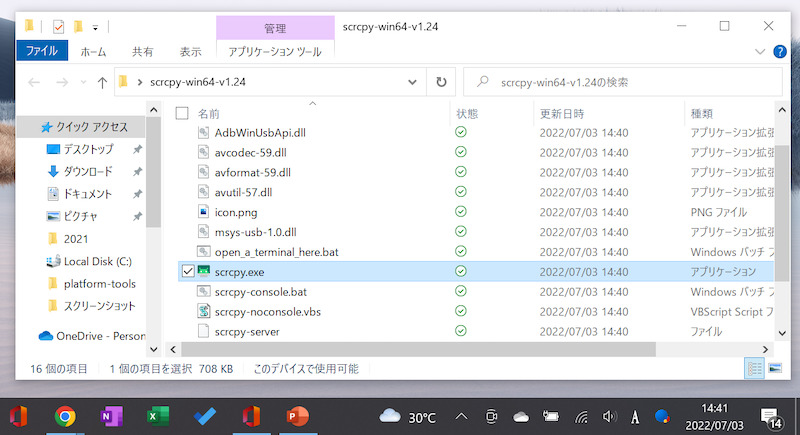Show hidden system tray icons
Screen dimensions: 800x435
(461, 416)
